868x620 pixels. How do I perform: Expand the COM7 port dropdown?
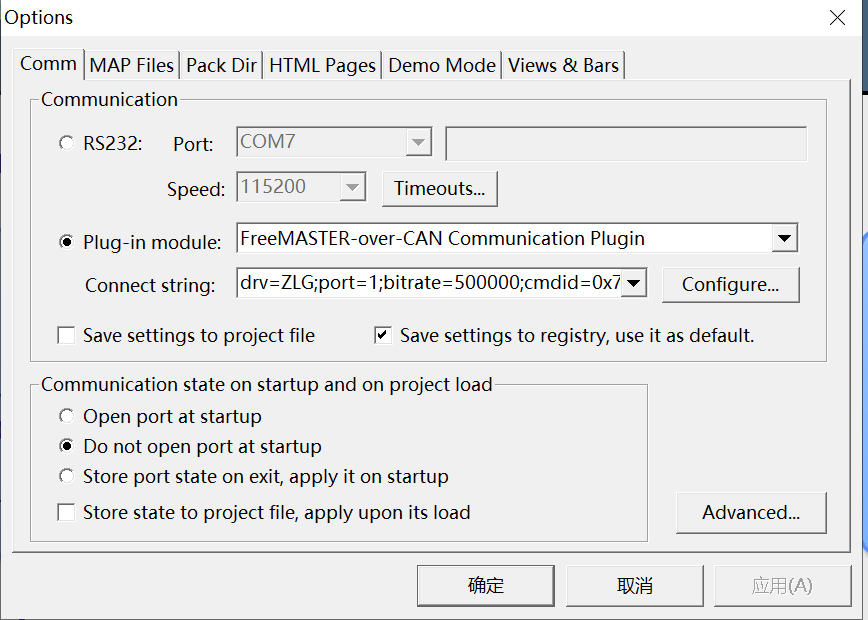tap(417, 142)
